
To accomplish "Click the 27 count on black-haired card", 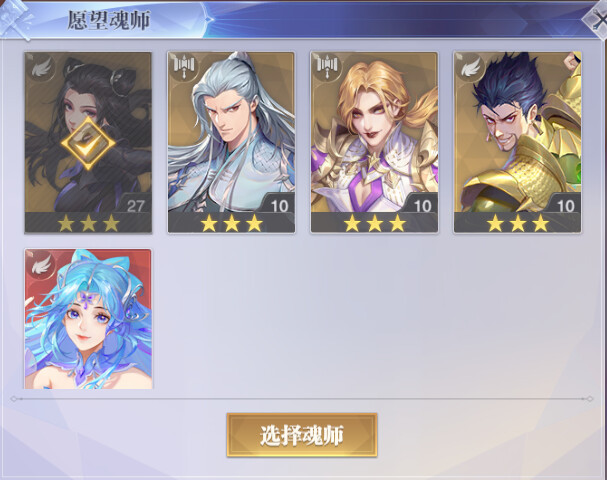I will pyautogui.click(x=135, y=206).
